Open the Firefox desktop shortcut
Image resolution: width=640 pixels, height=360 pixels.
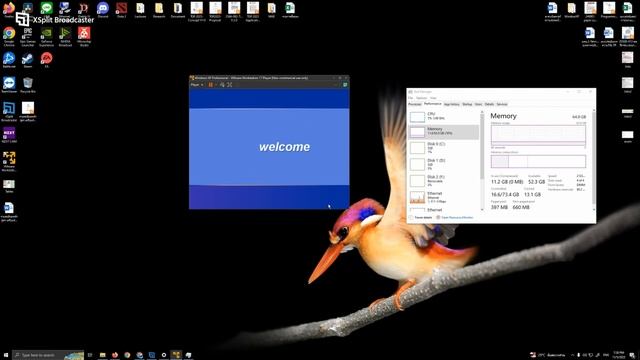point(9,9)
